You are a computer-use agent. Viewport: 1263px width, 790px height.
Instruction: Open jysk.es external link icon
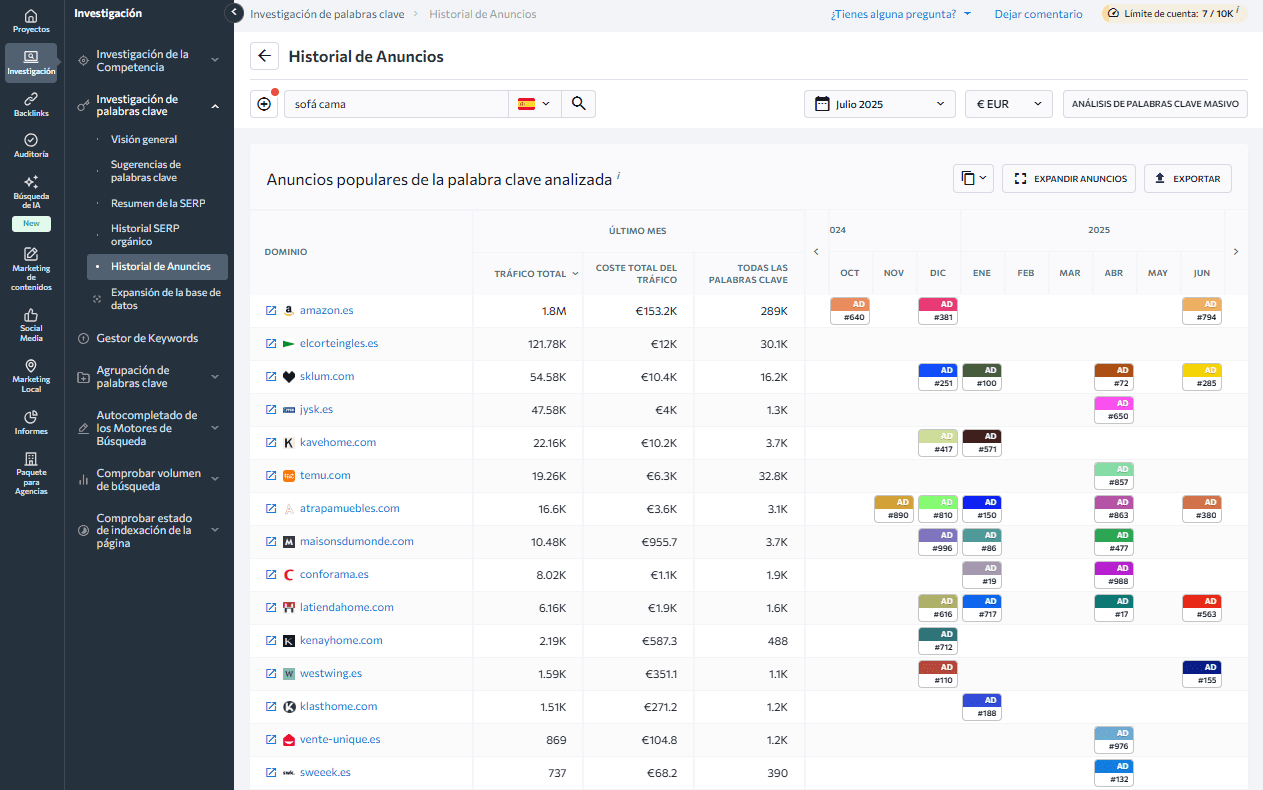pos(271,410)
